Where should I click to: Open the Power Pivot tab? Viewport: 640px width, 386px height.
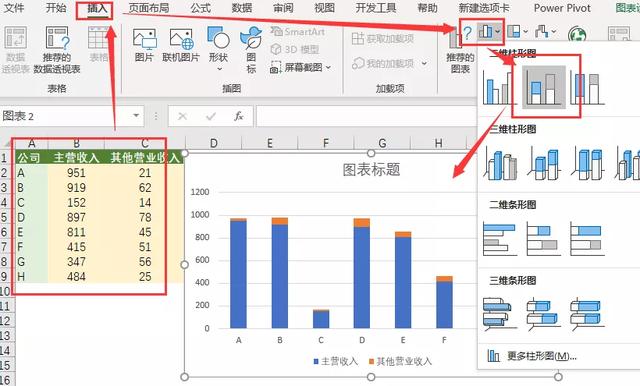coord(562,8)
